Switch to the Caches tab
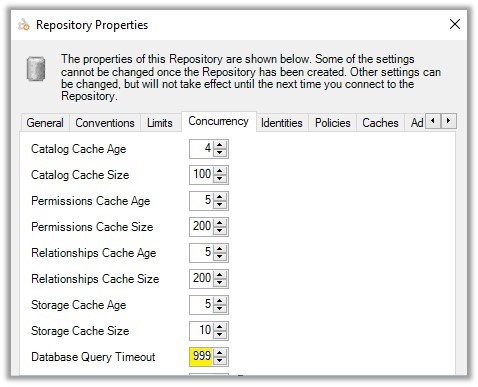This screenshot has width=478, height=387. point(380,123)
